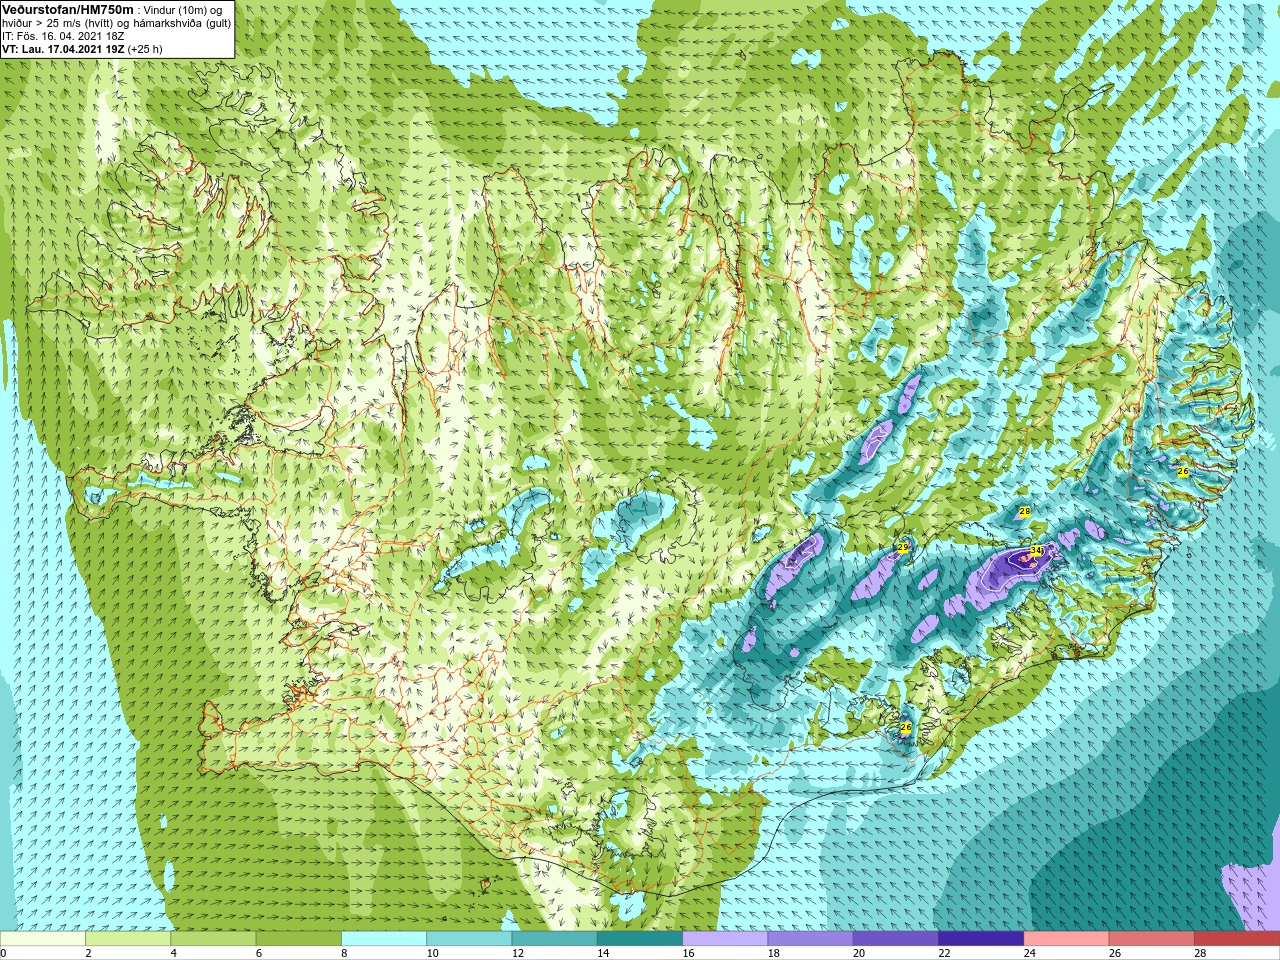This screenshot has height=960, width=1280.
Task: Click the legend tick label 12
Action: (518, 954)
